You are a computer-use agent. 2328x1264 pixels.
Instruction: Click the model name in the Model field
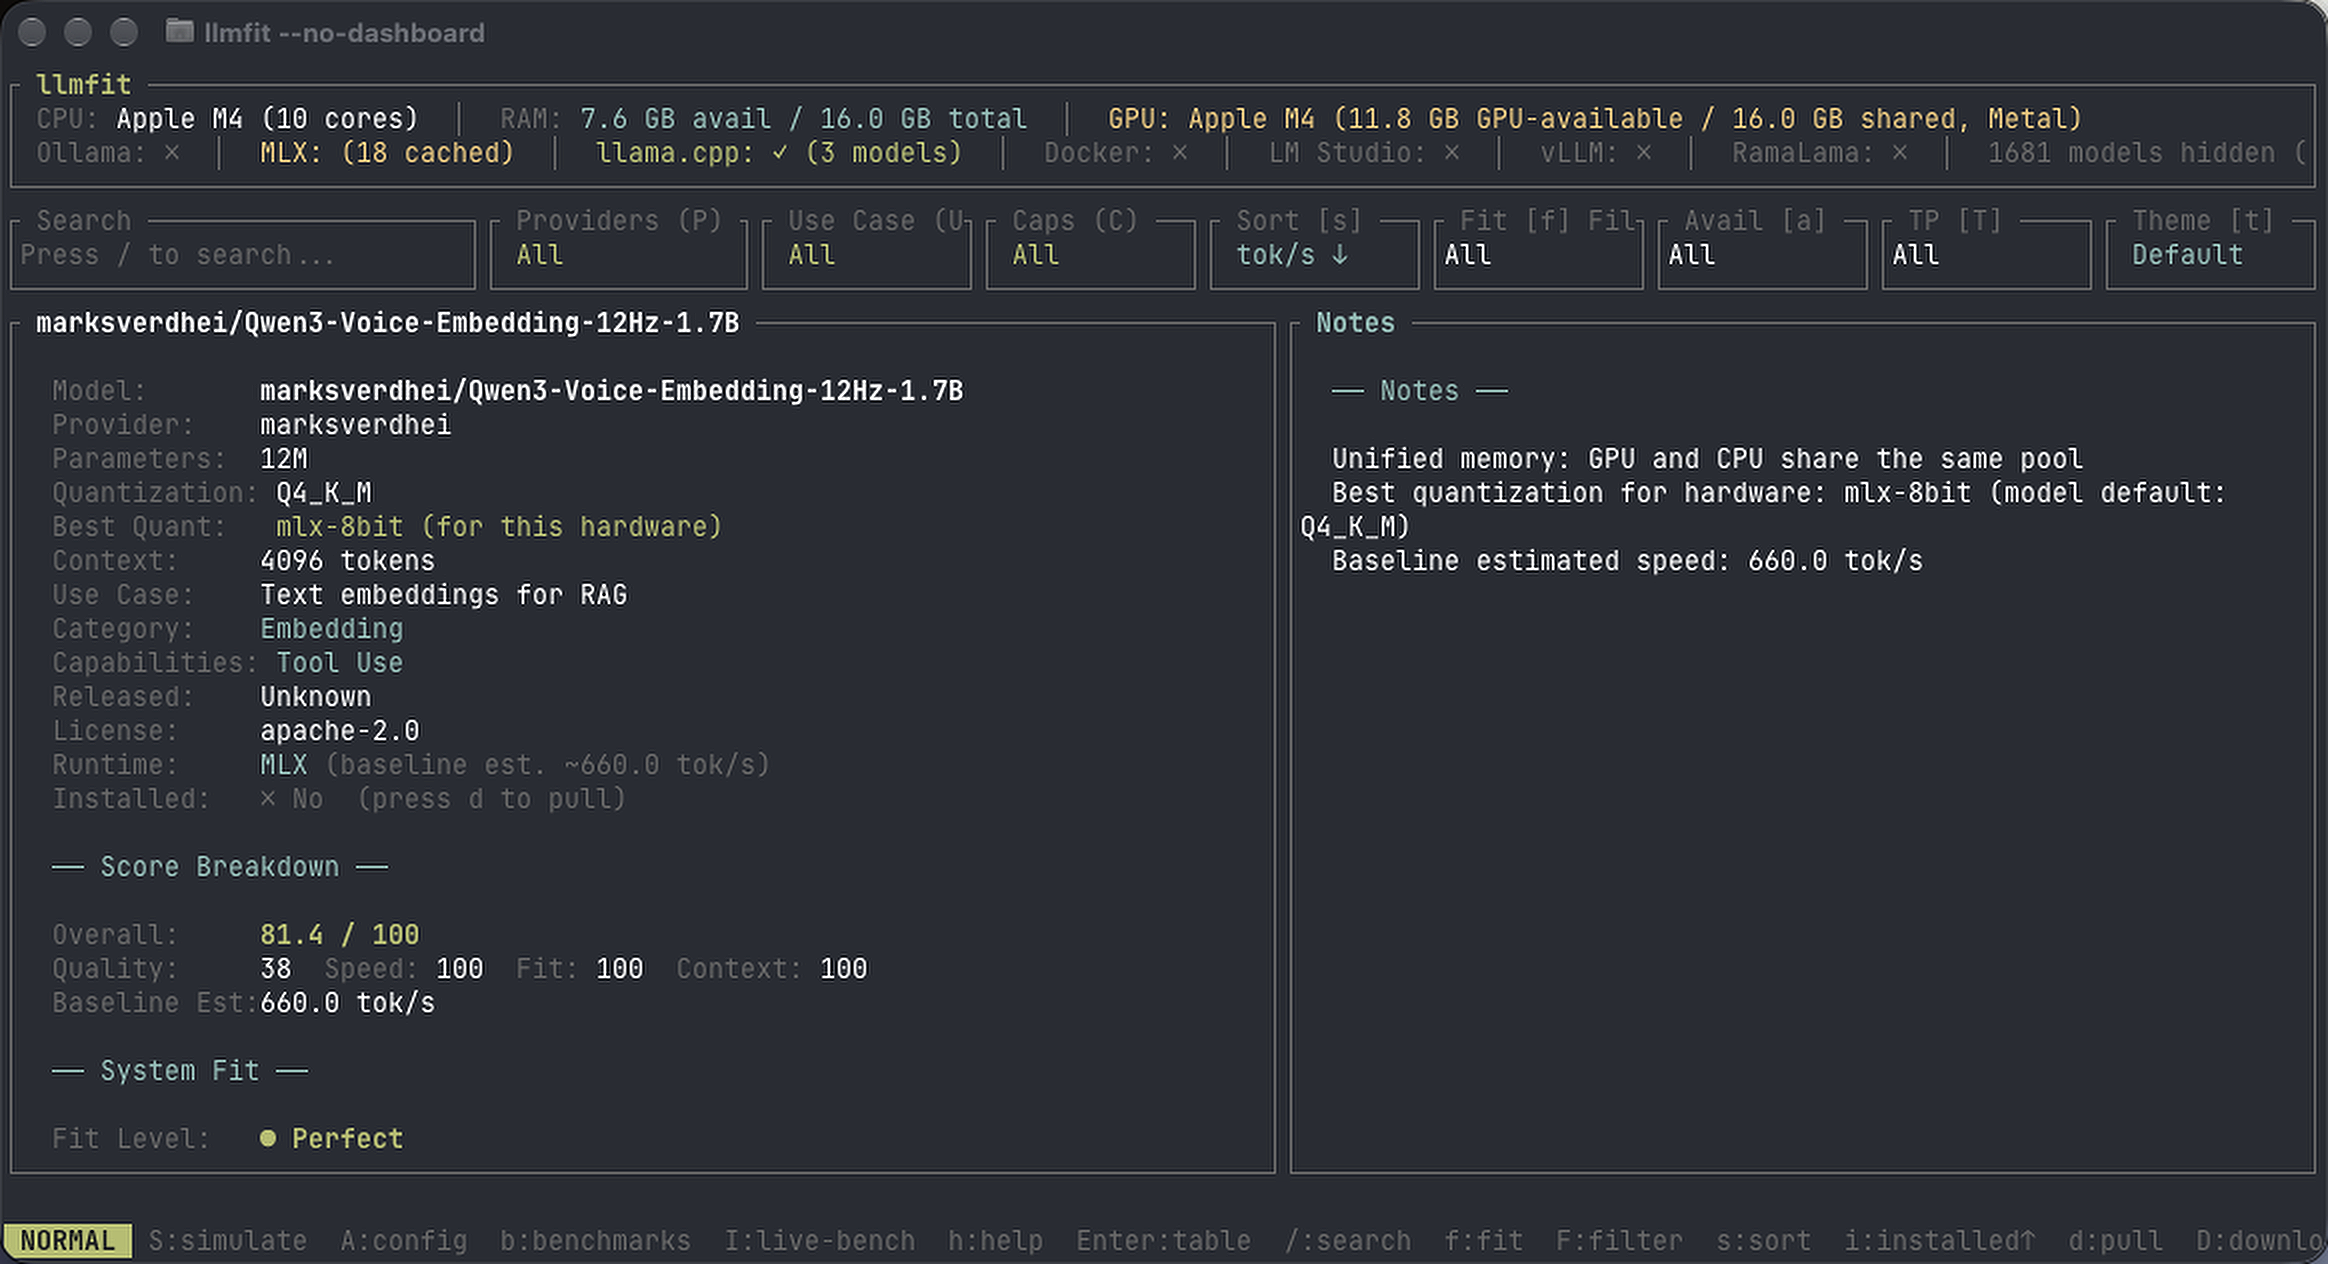611,391
